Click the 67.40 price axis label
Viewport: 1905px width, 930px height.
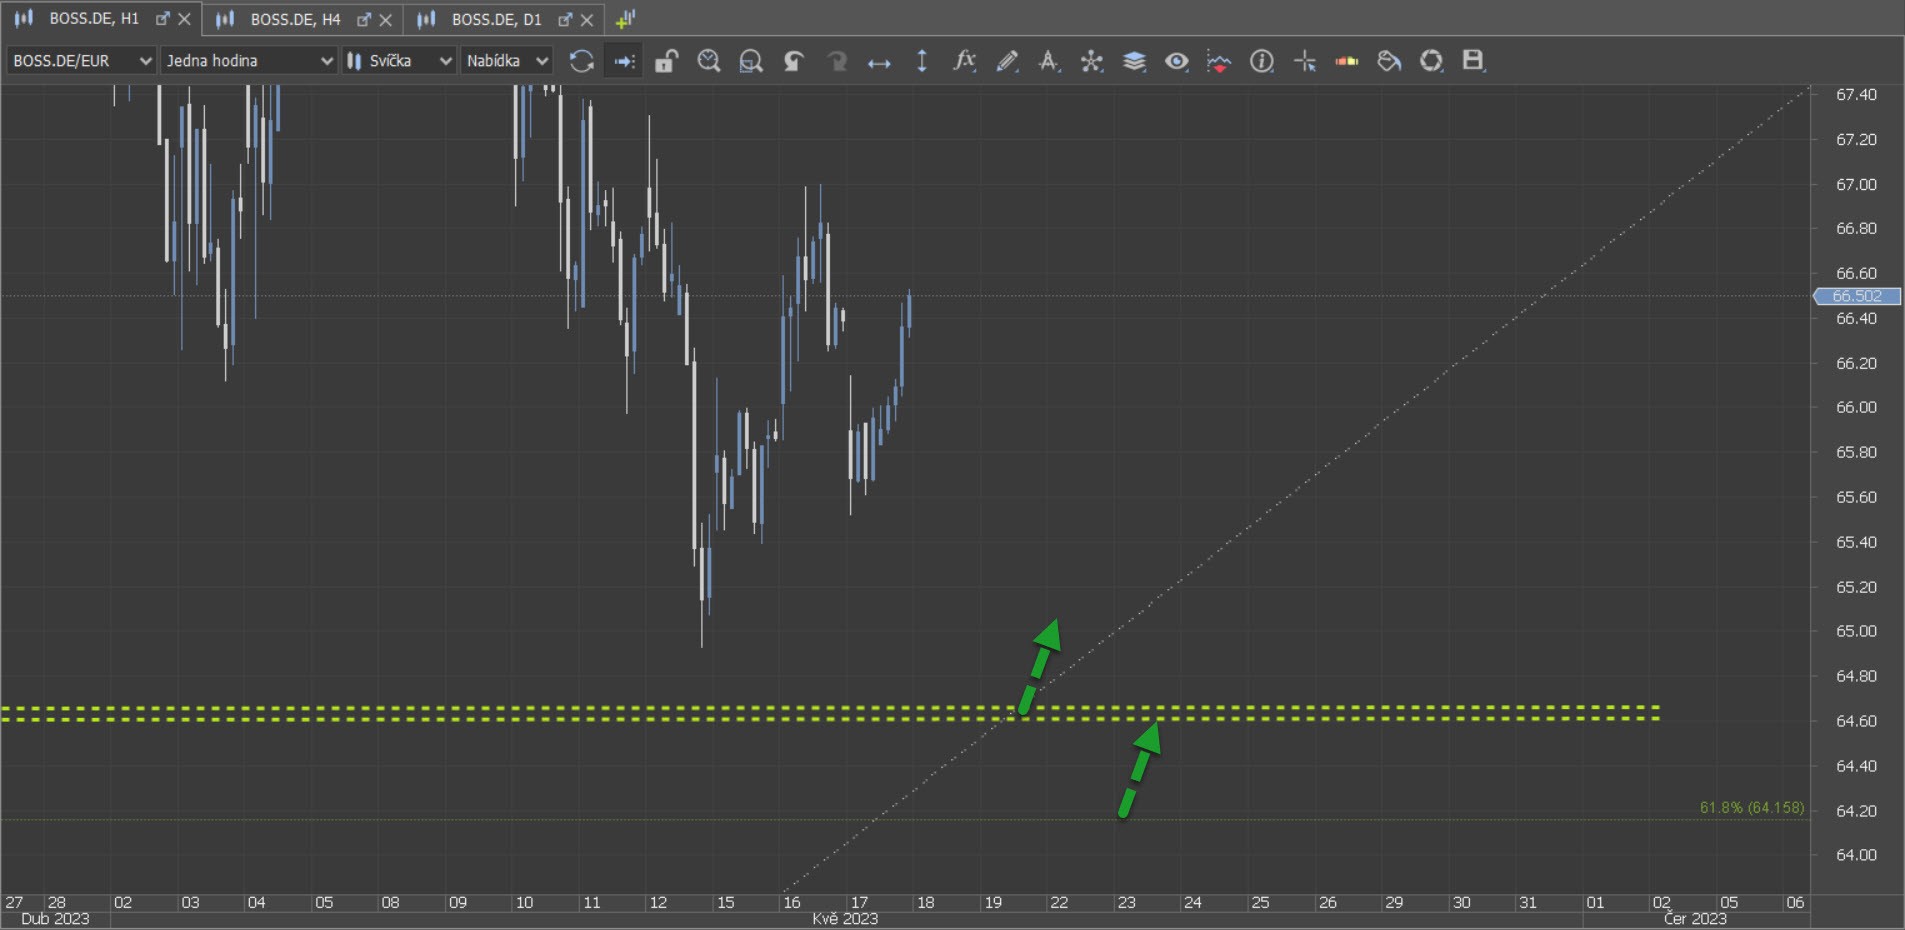coord(1856,95)
